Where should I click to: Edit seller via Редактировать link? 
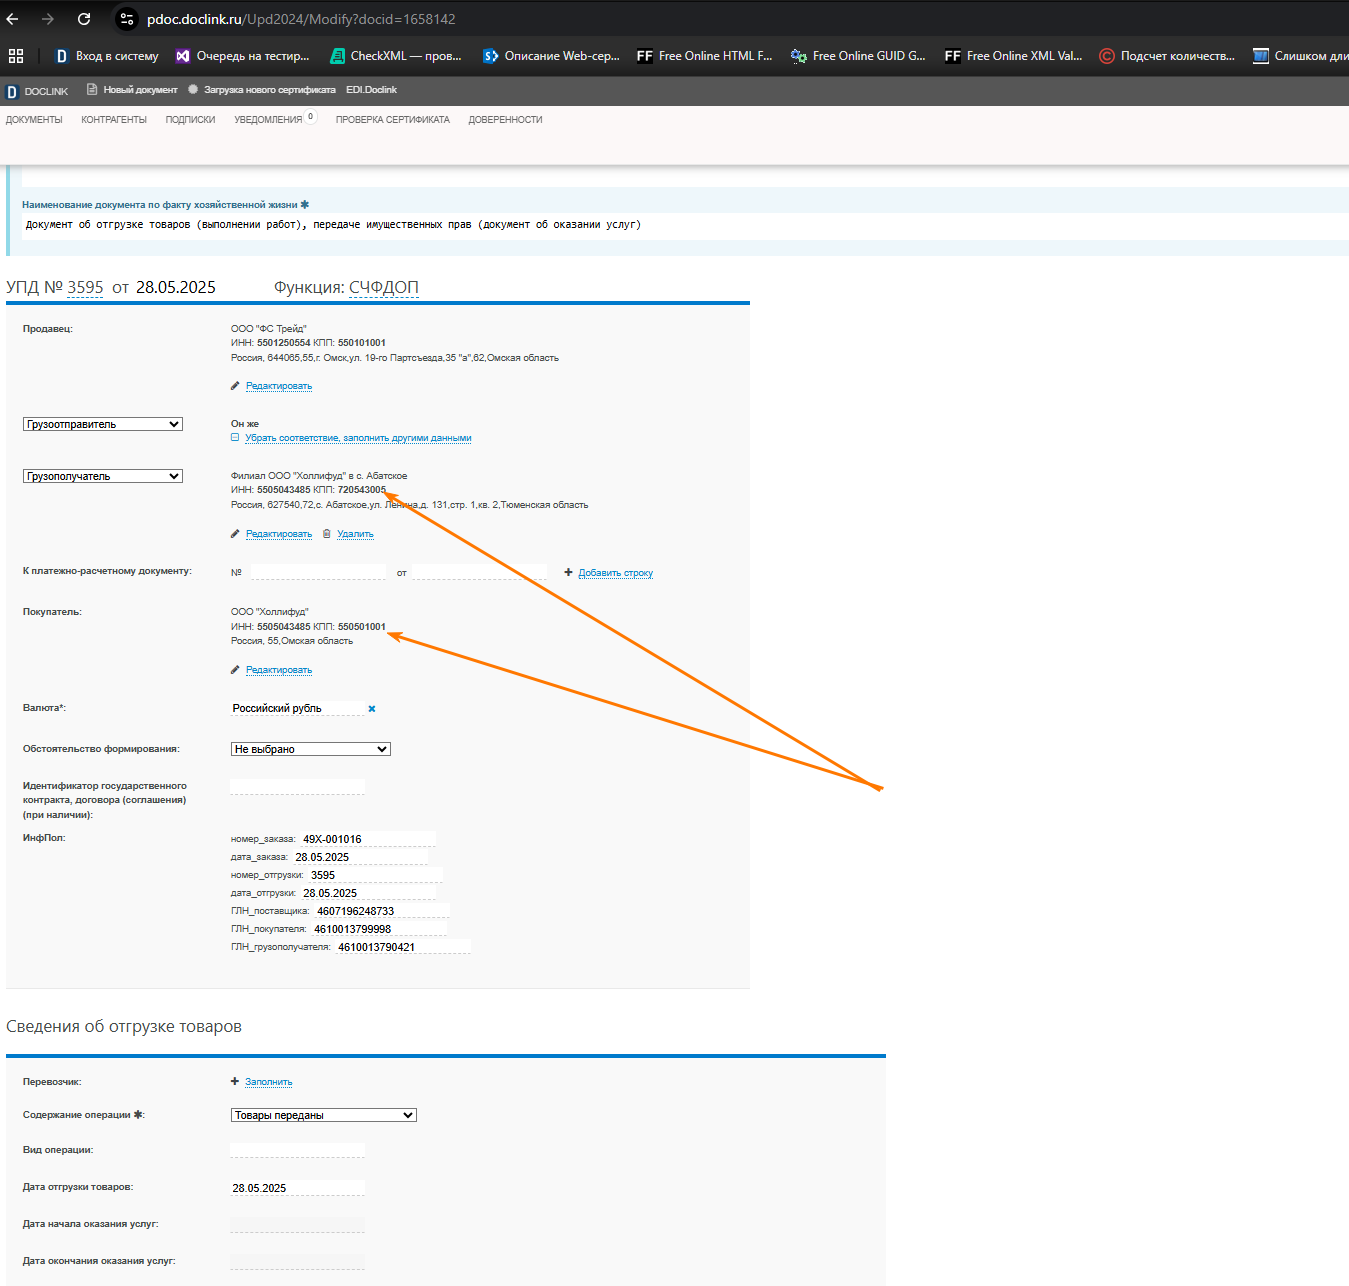(279, 386)
